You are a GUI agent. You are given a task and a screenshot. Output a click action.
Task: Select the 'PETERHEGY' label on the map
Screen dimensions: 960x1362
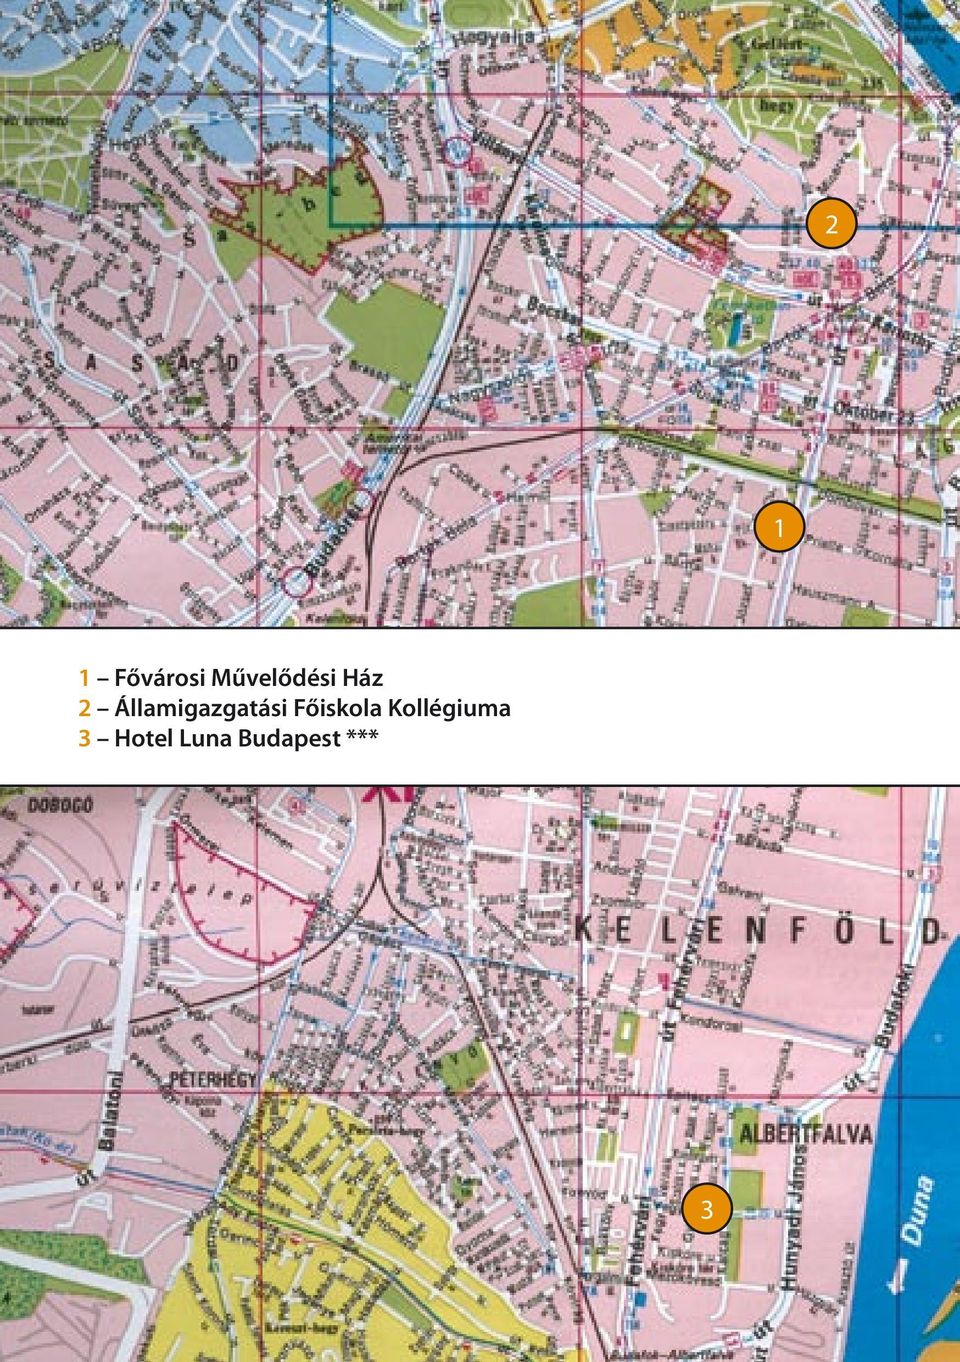click(x=213, y=1080)
